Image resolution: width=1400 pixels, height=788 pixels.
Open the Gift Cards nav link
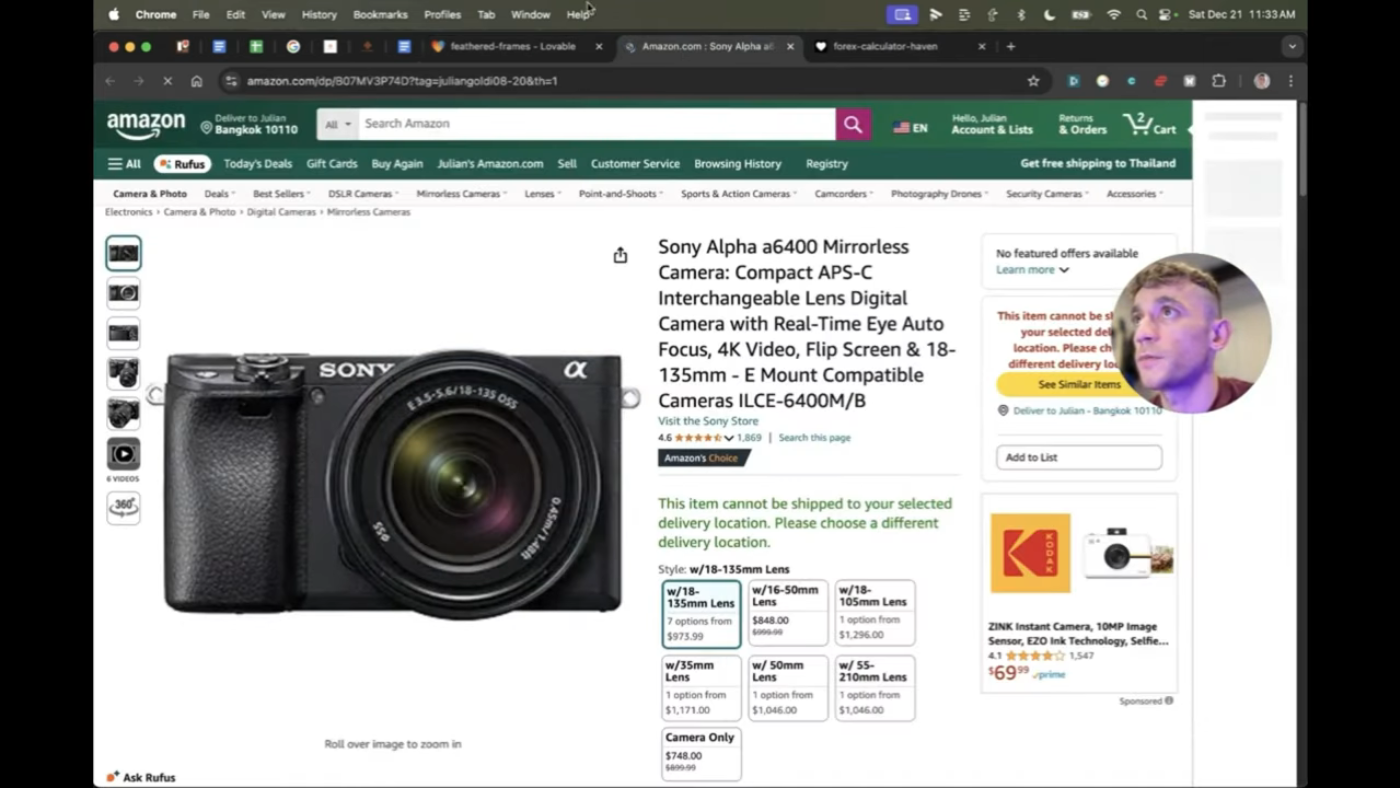[x=332, y=164]
